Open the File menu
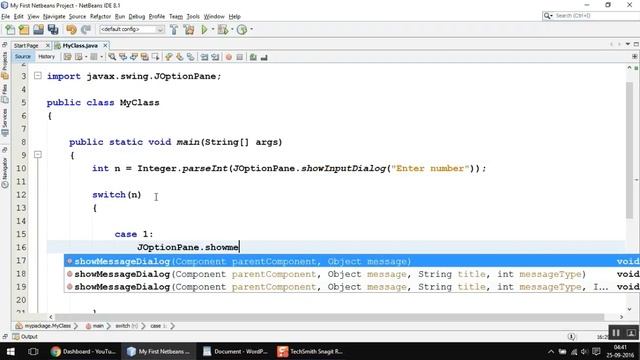Viewport: 640px width, 360px height. click(x=5, y=16)
